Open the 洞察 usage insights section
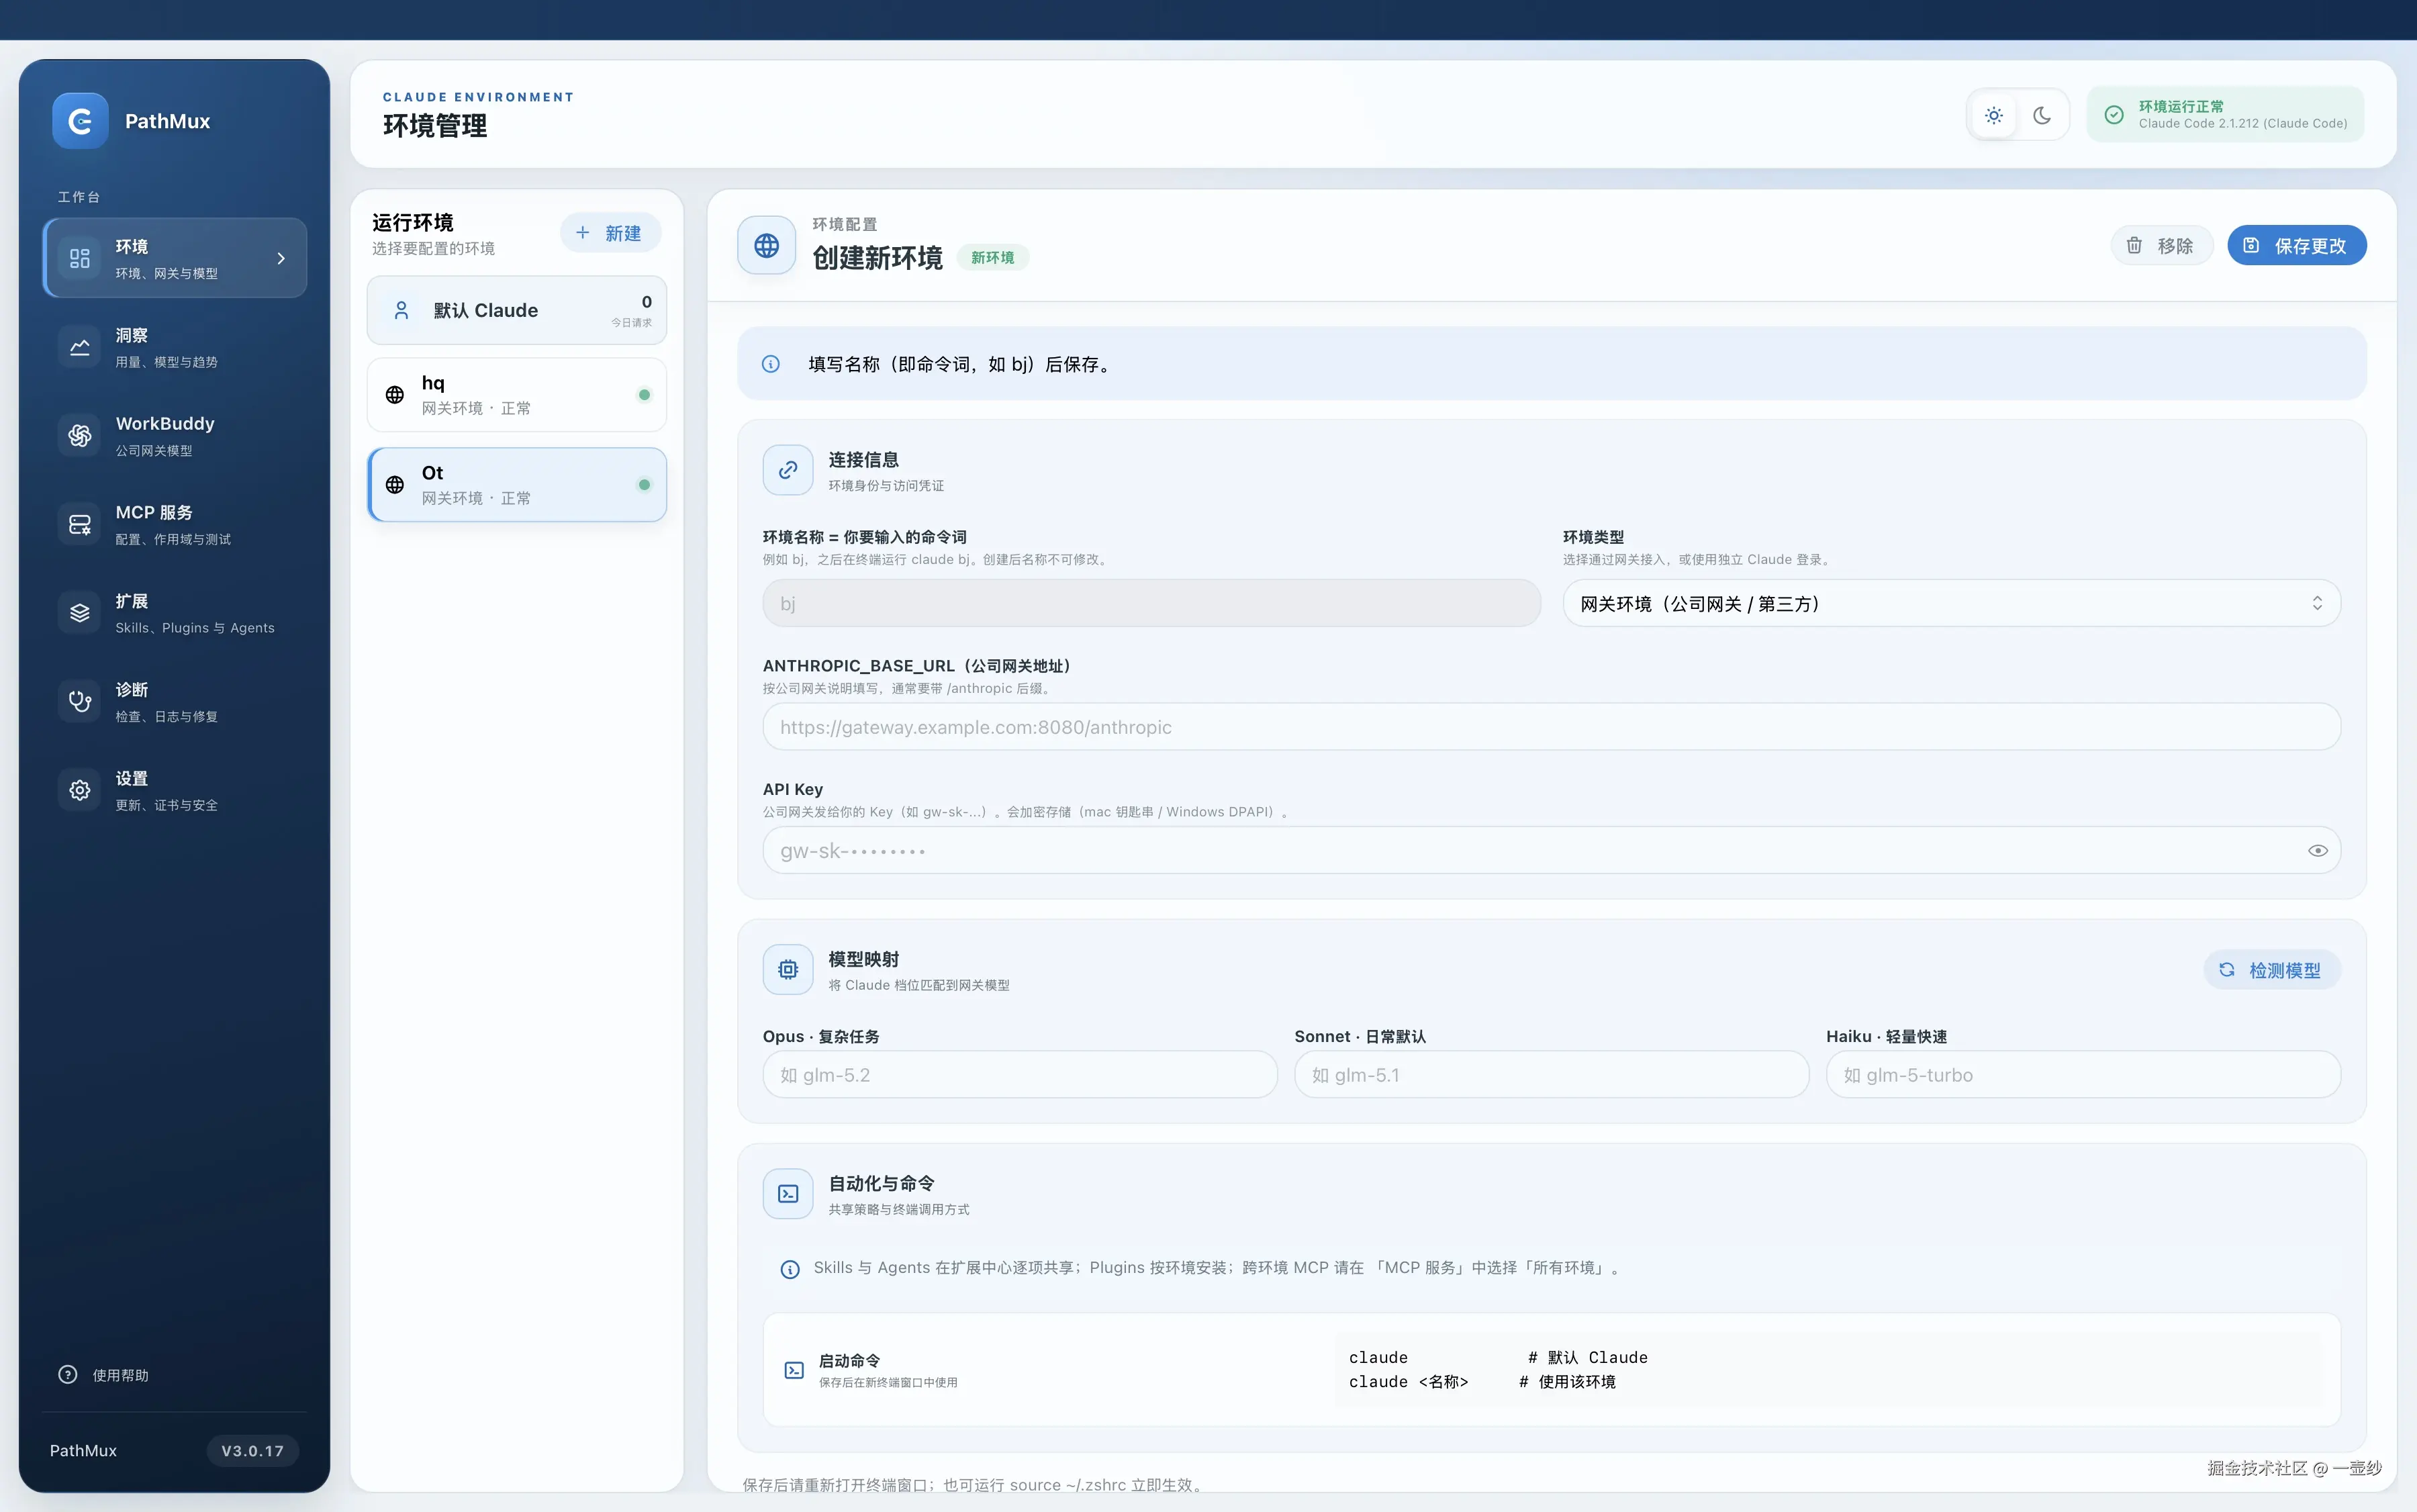This screenshot has height=1512, width=2417. (175, 347)
